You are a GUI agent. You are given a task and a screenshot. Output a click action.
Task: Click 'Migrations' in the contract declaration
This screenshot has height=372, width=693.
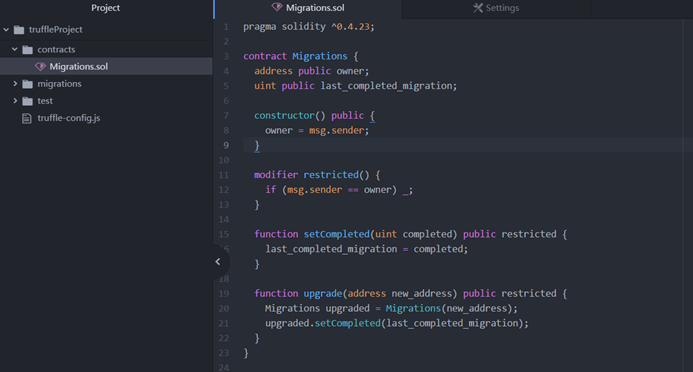[x=320, y=57]
